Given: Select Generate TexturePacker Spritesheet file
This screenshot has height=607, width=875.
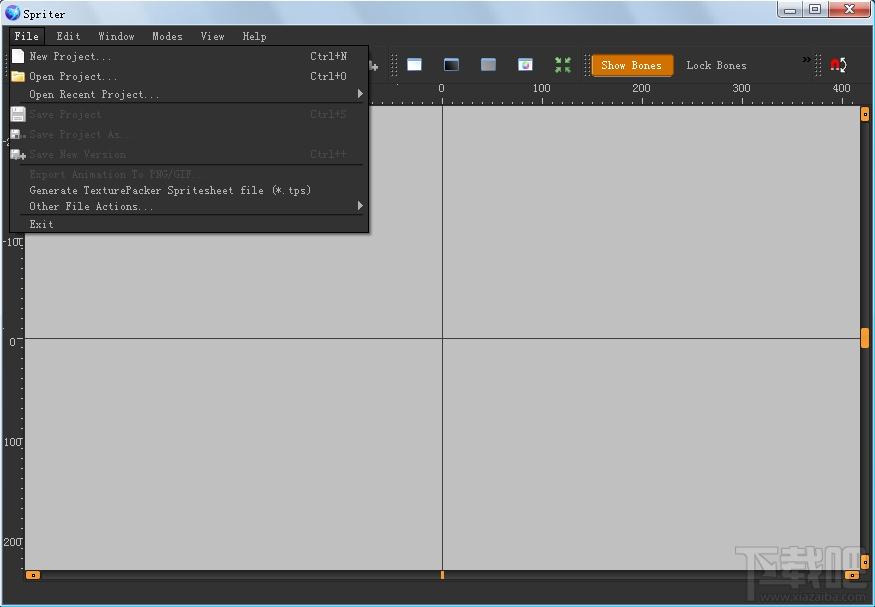Looking at the screenshot, I should click(x=170, y=190).
